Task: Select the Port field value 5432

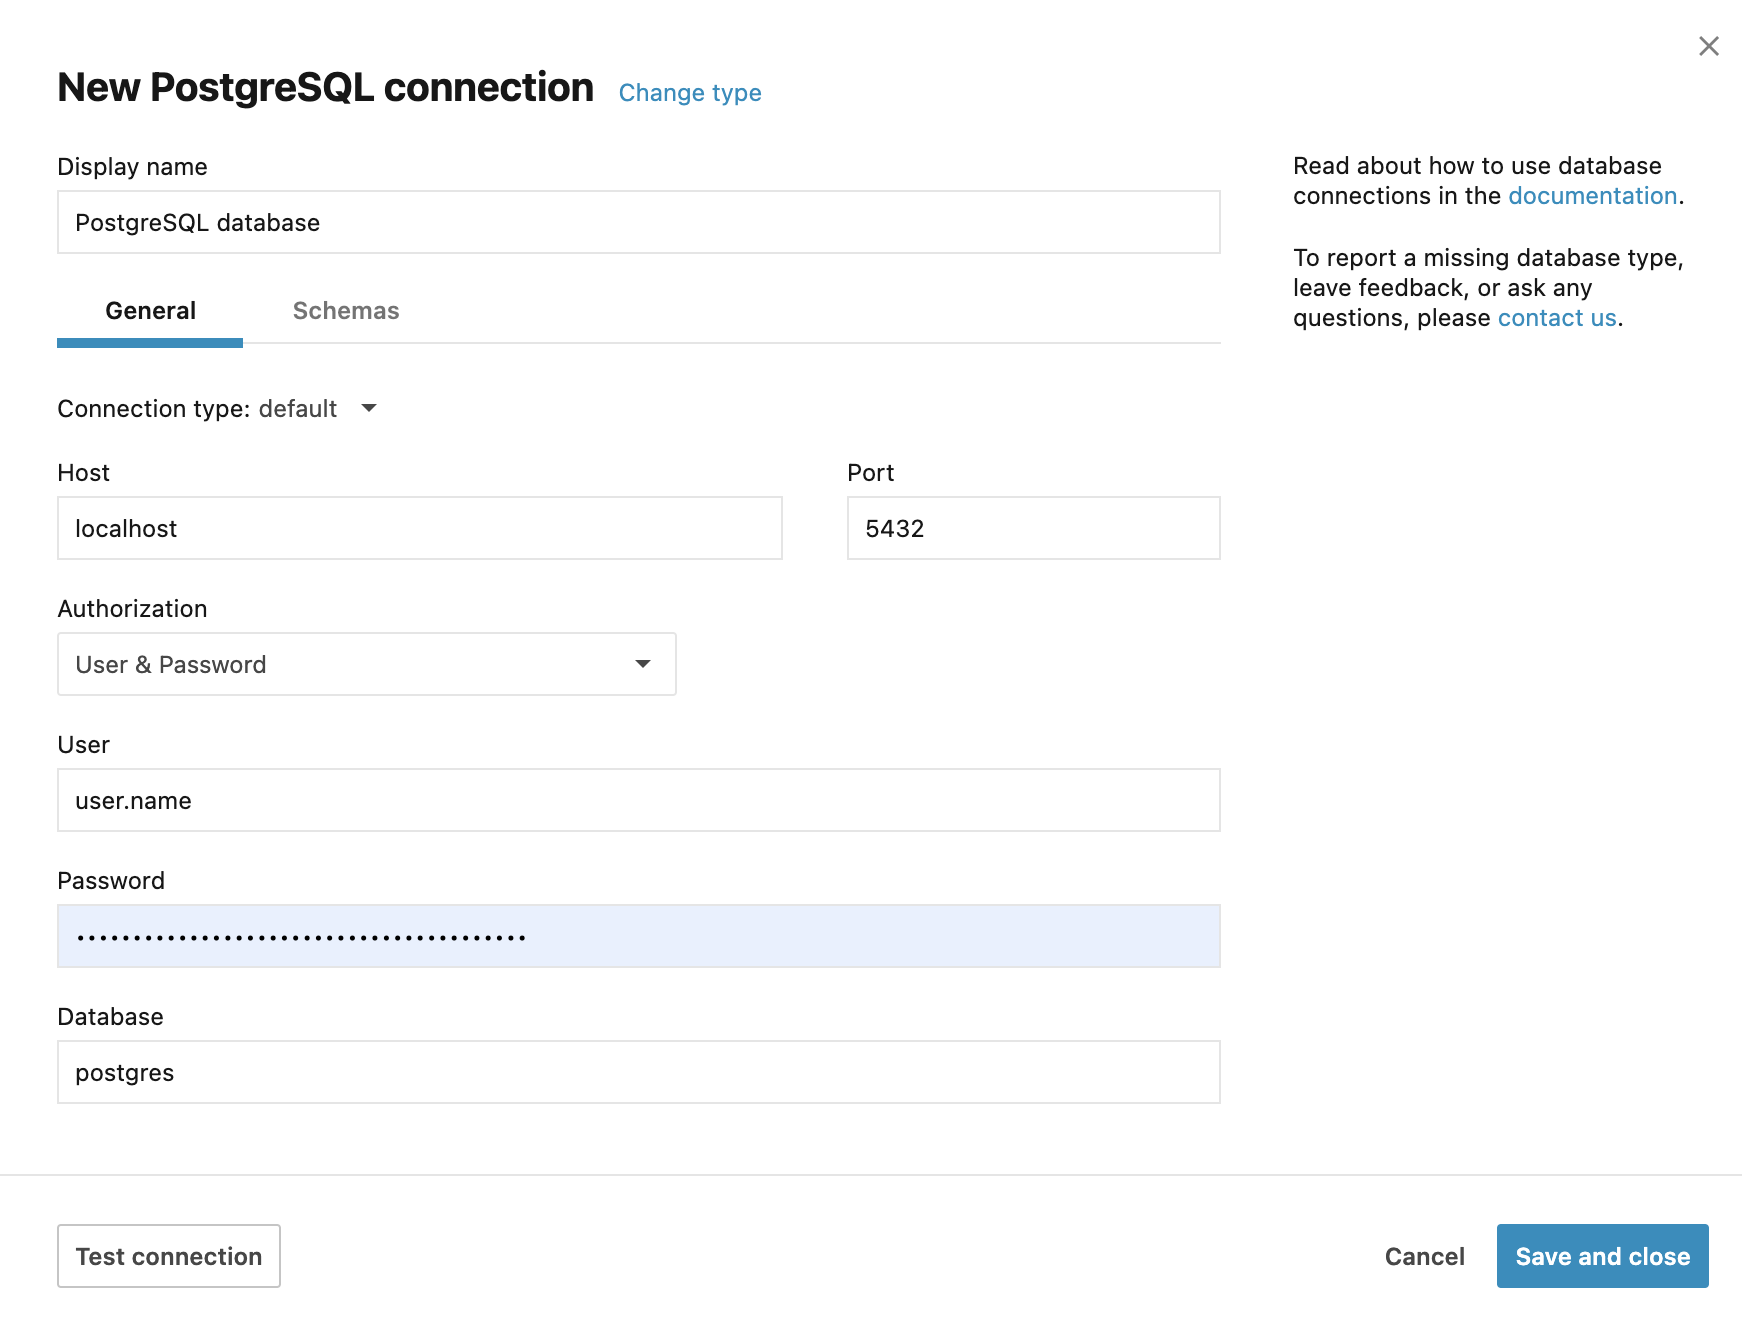Action: pos(1033,528)
